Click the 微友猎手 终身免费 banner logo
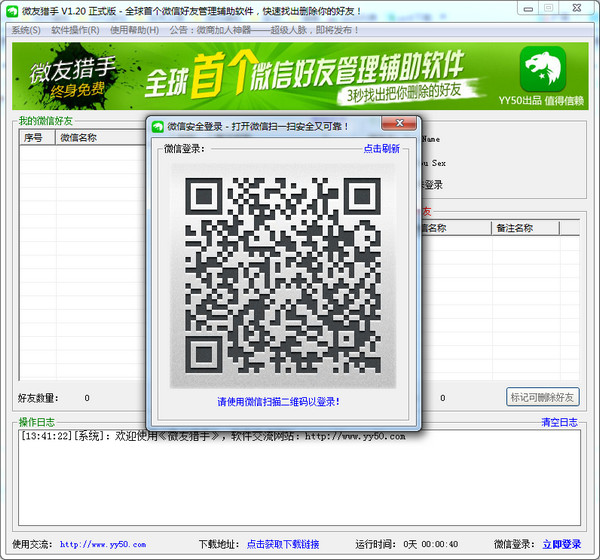The width and height of the screenshot is (600, 560). [x=73, y=77]
